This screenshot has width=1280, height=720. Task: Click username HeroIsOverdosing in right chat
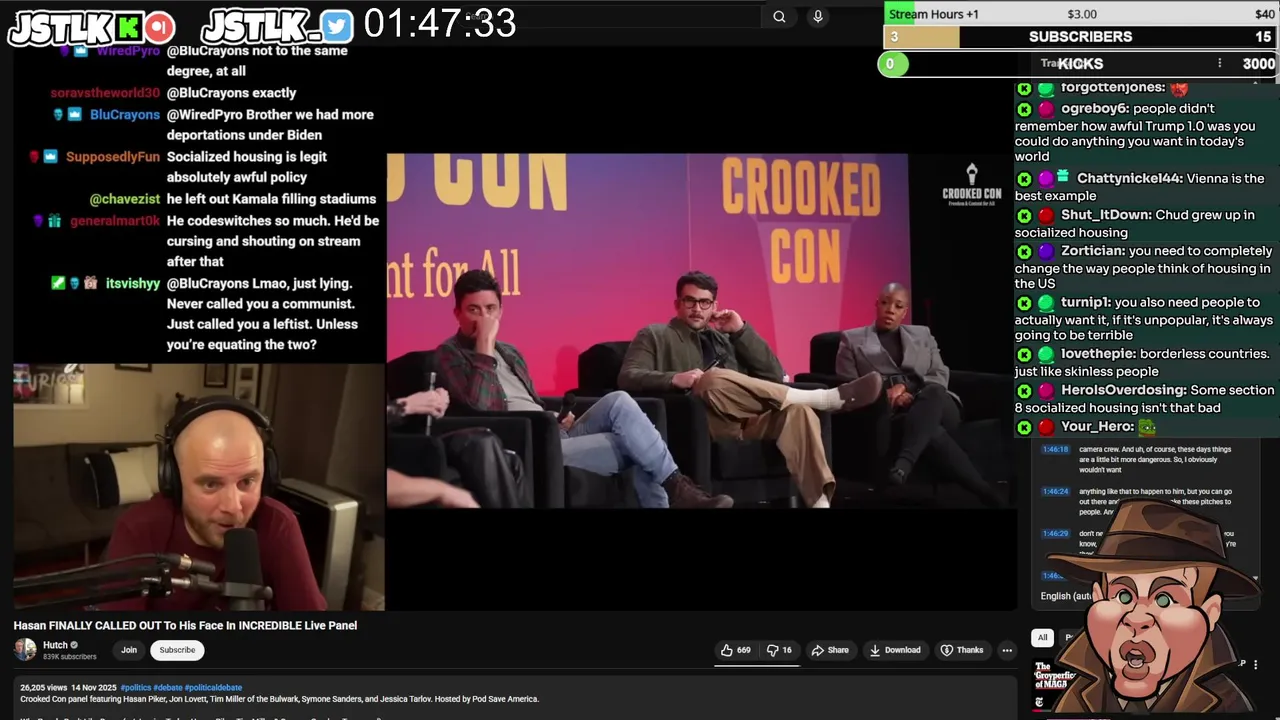coord(1124,390)
